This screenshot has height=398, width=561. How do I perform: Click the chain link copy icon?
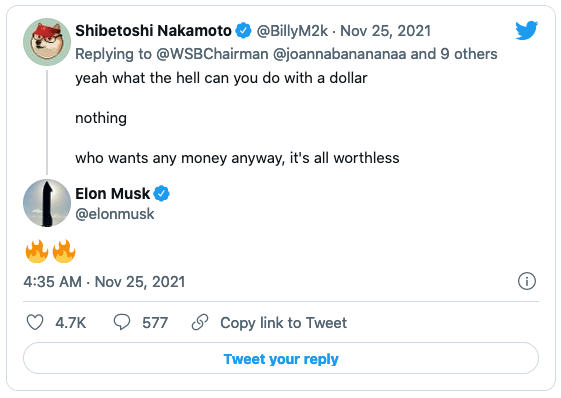[x=200, y=322]
